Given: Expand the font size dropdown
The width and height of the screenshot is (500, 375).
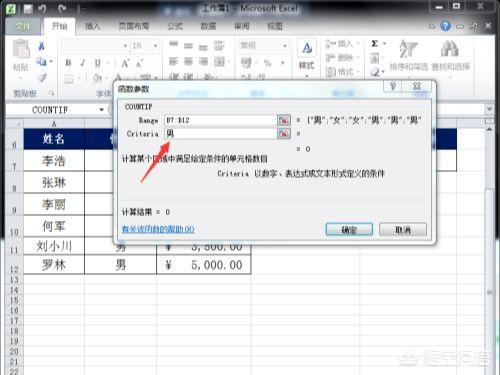Looking at the screenshot, I should click(x=155, y=46).
